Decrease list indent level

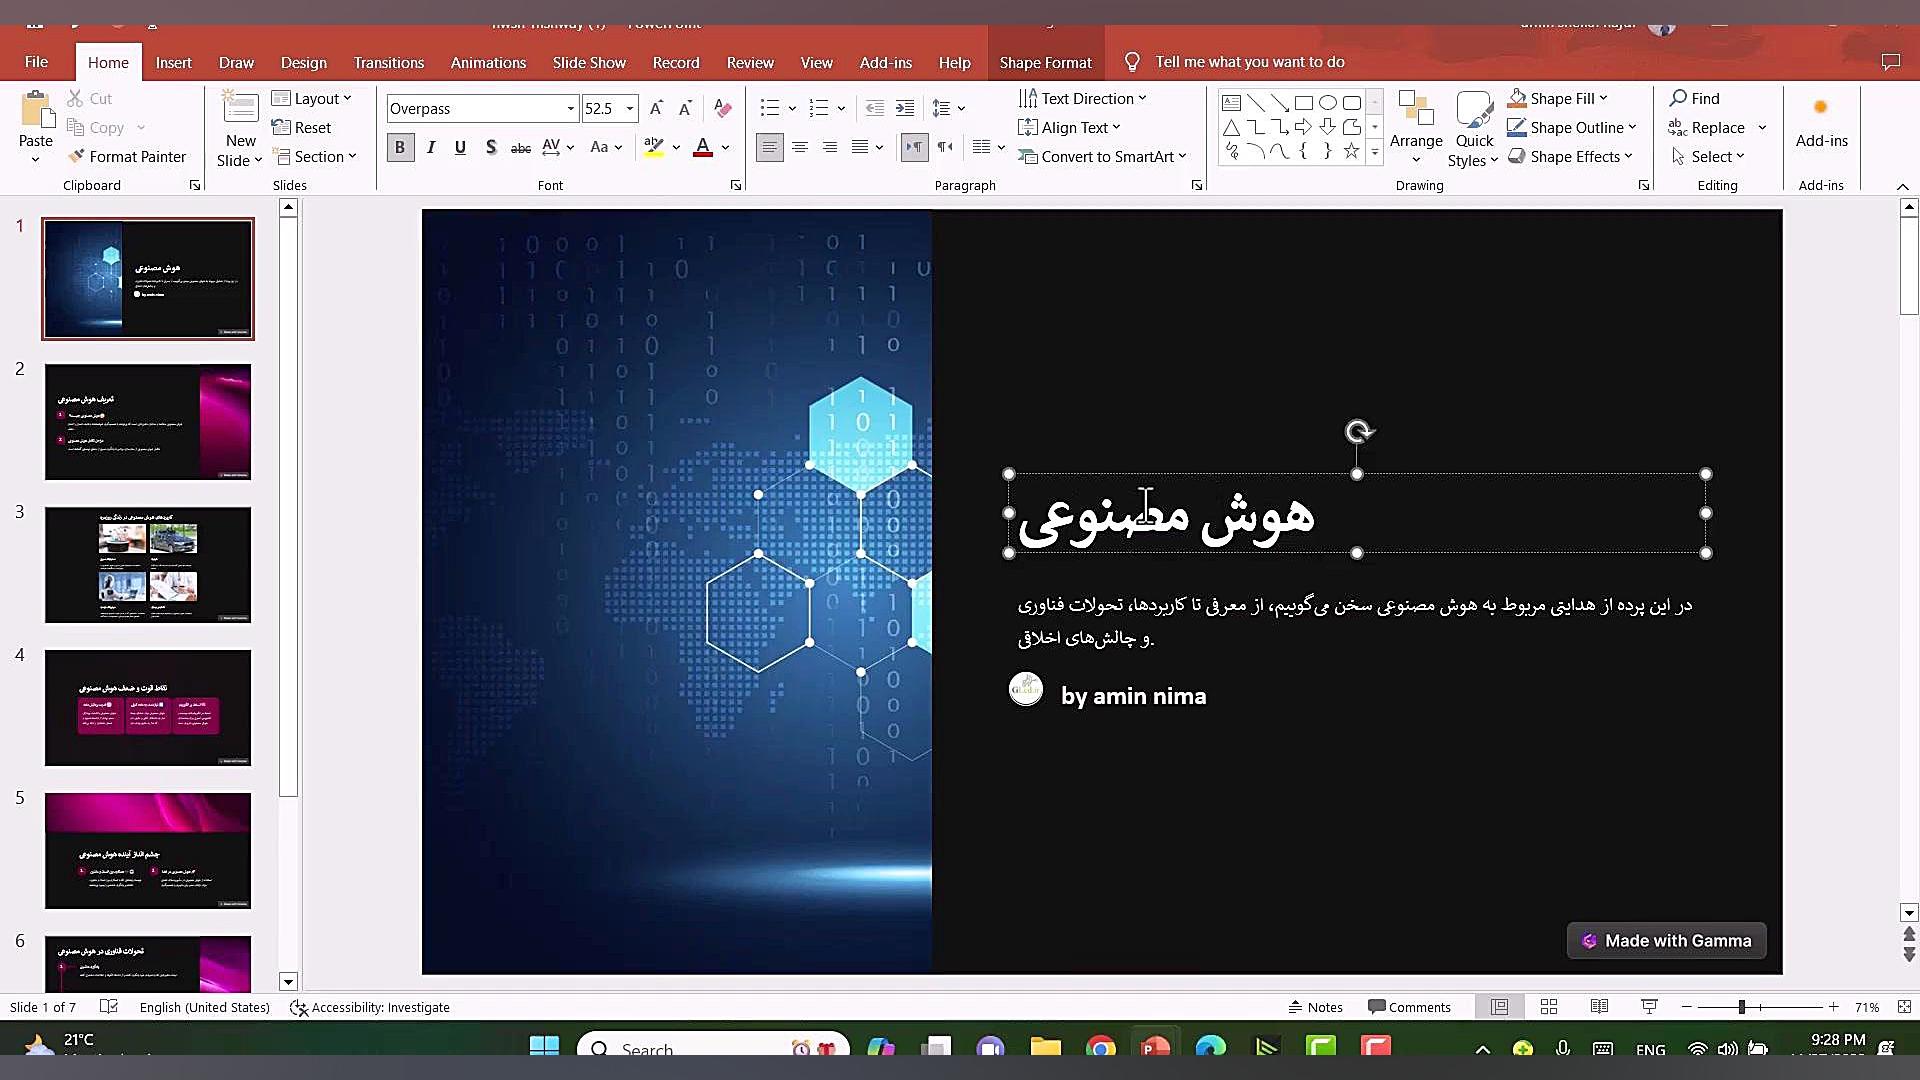tap(875, 108)
